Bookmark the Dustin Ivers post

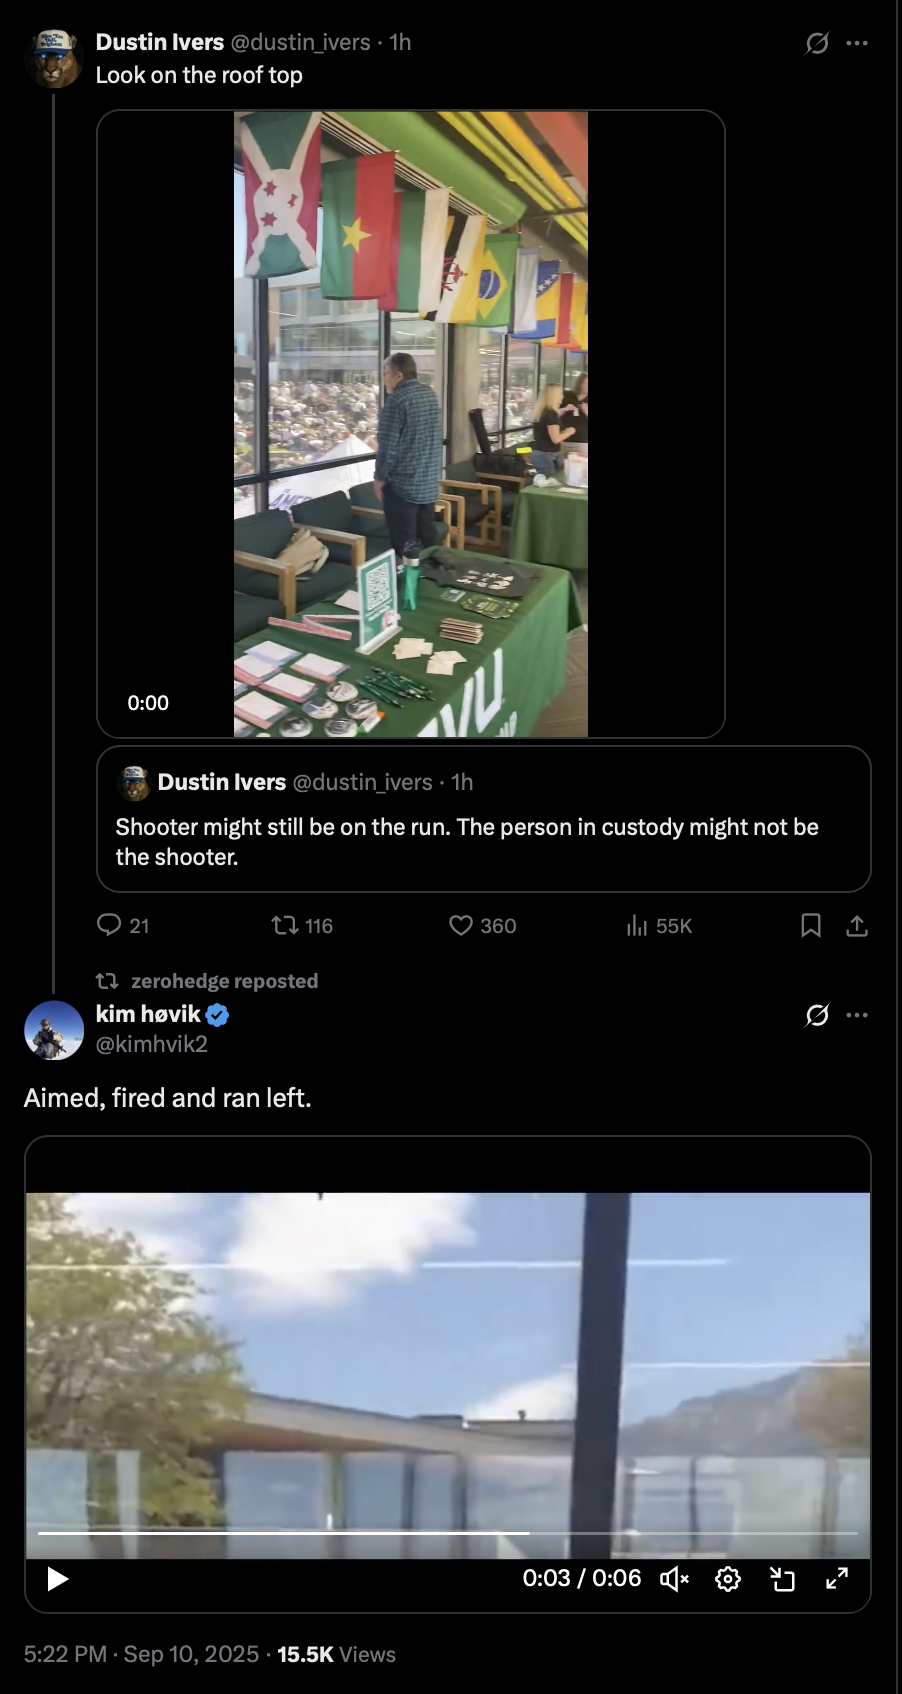[811, 925]
